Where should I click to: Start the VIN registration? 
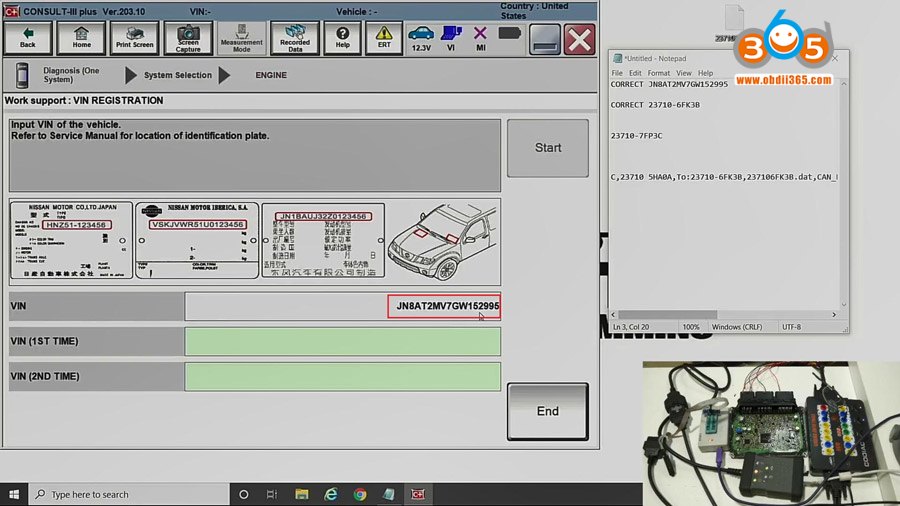tap(548, 148)
